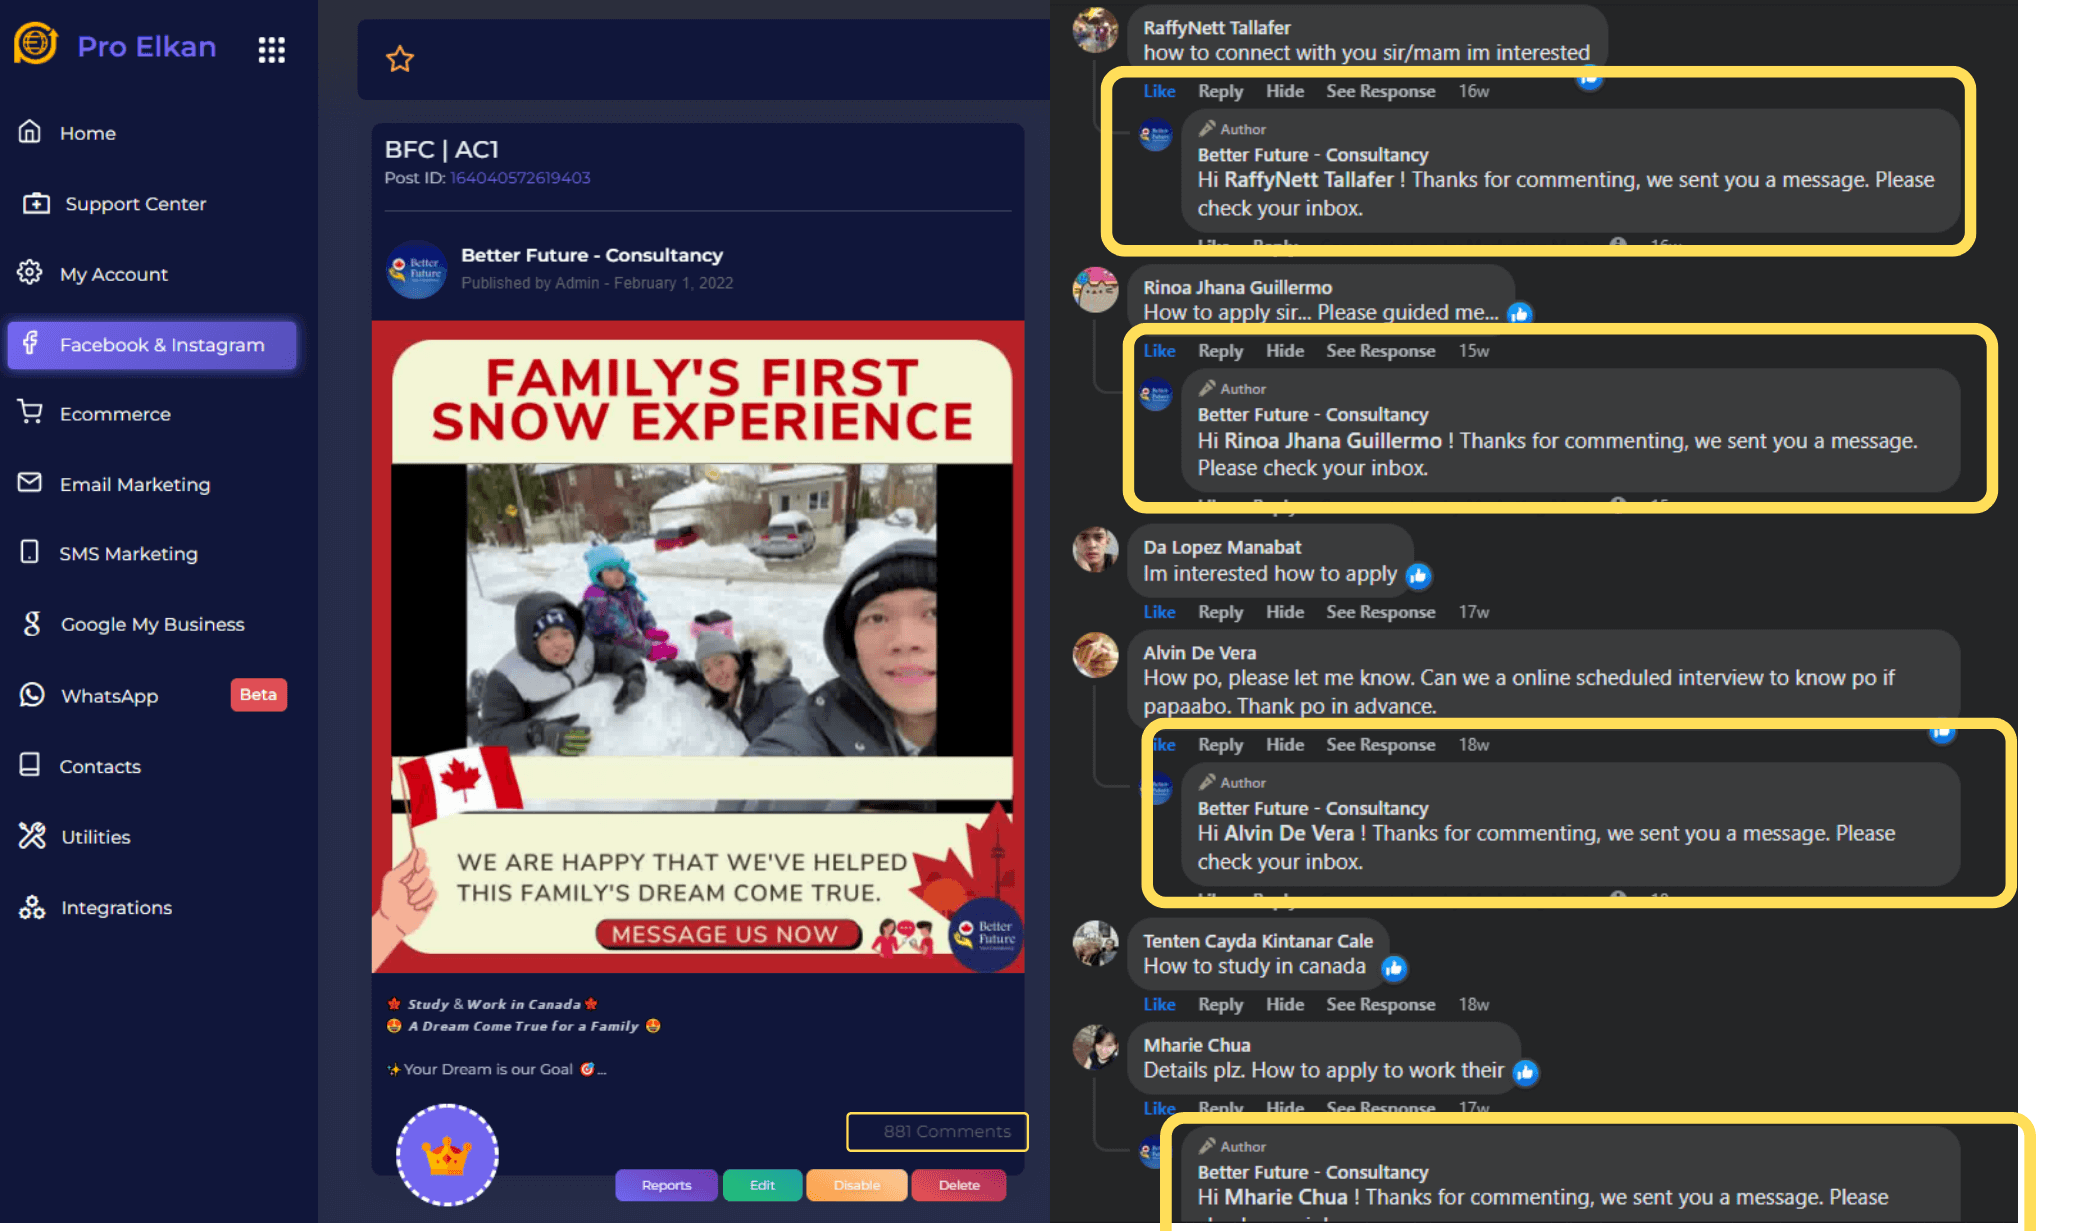The width and height of the screenshot is (2100, 1231).
Task: Click the Pro Elkan globe logo
Action: tap(36, 45)
